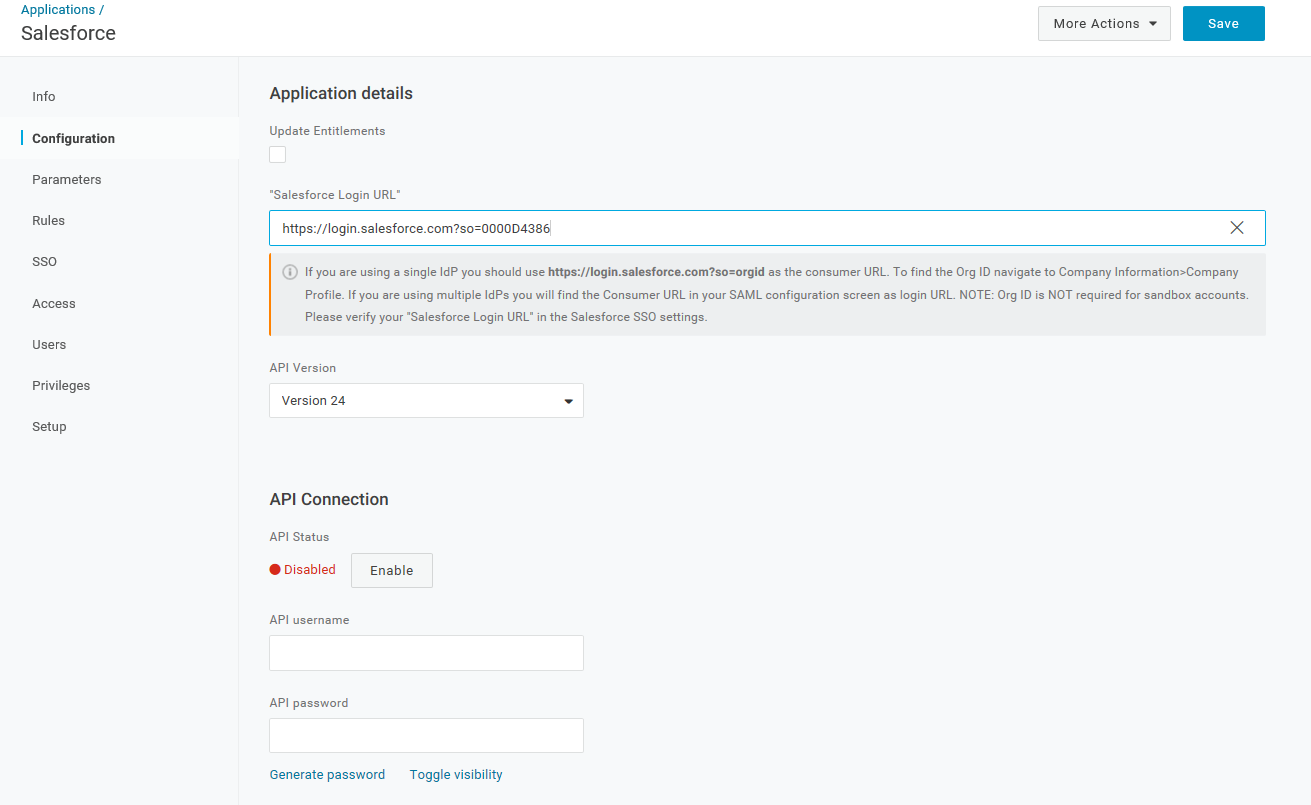Expand the More Actions menu
Screen dimensions: 1311x805
click(x=1104, y=24)
